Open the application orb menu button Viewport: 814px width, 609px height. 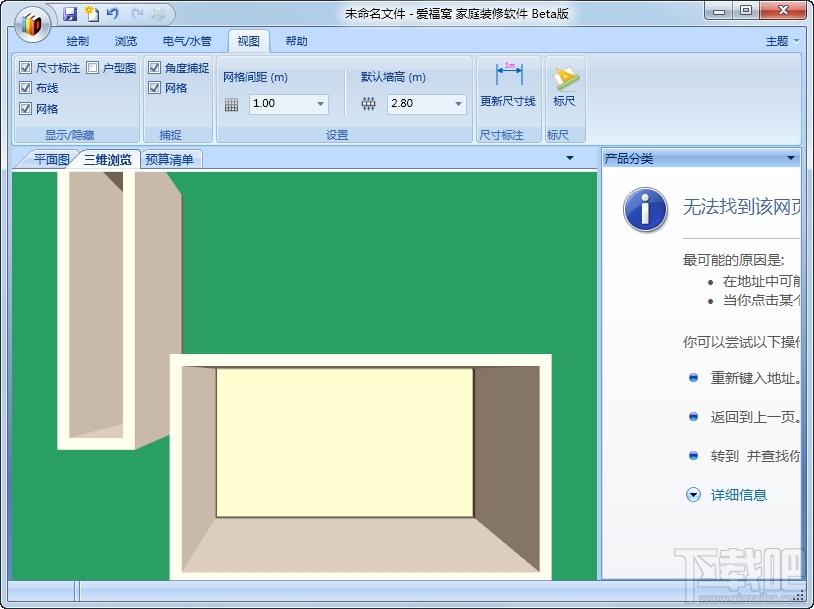tap(32, 24)
